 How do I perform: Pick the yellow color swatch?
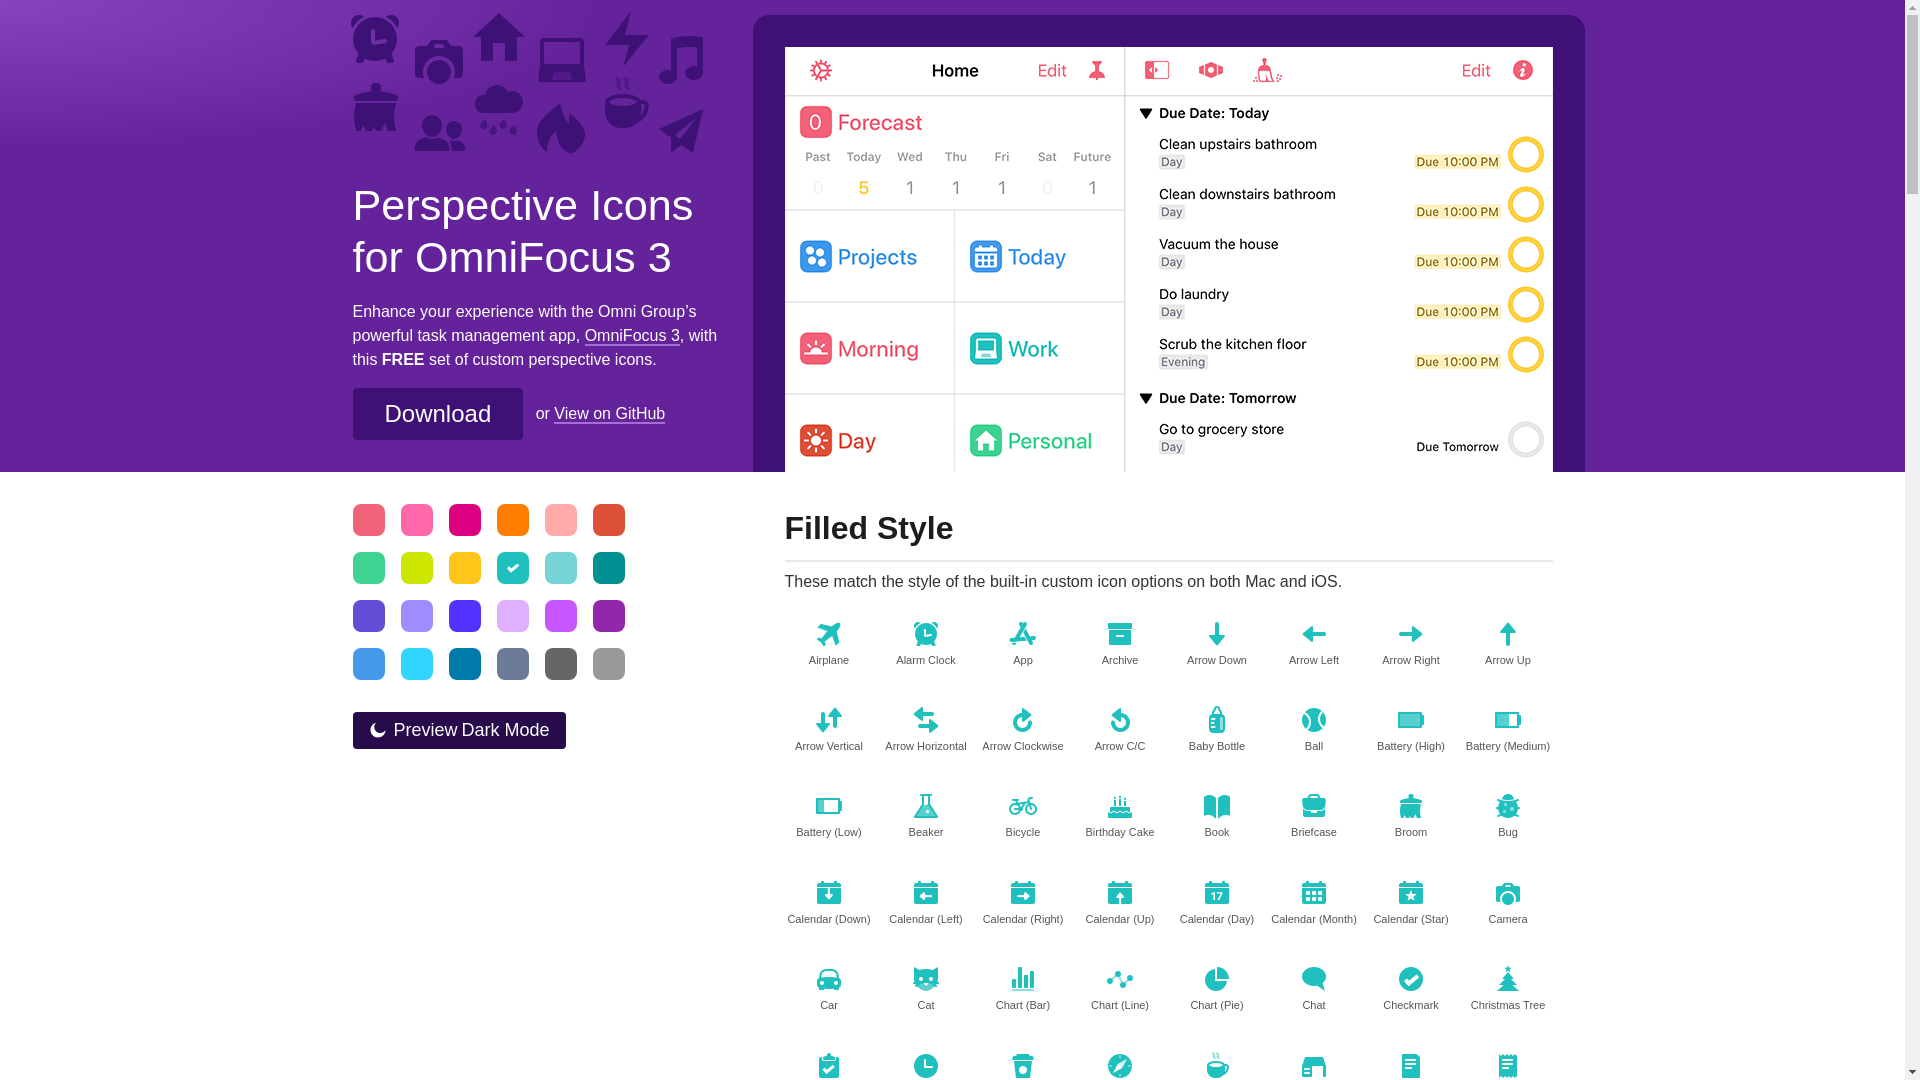coord(465,568)
